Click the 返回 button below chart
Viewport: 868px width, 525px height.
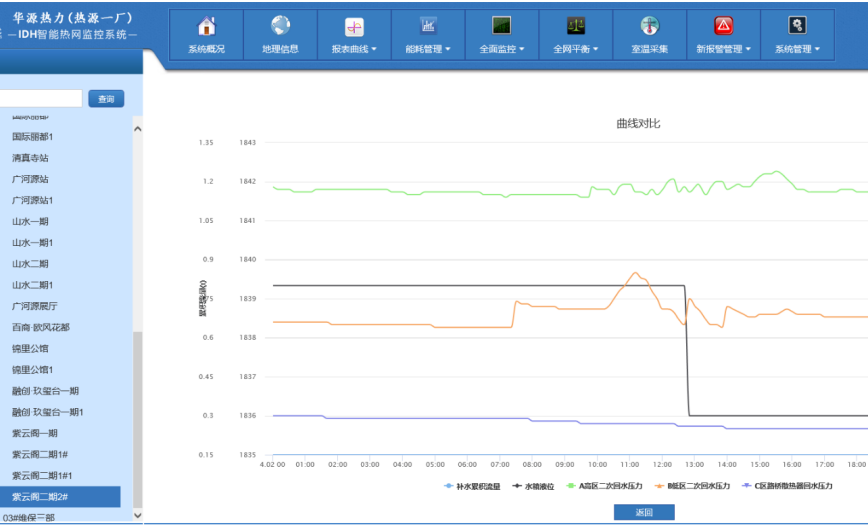coord(644,512)
